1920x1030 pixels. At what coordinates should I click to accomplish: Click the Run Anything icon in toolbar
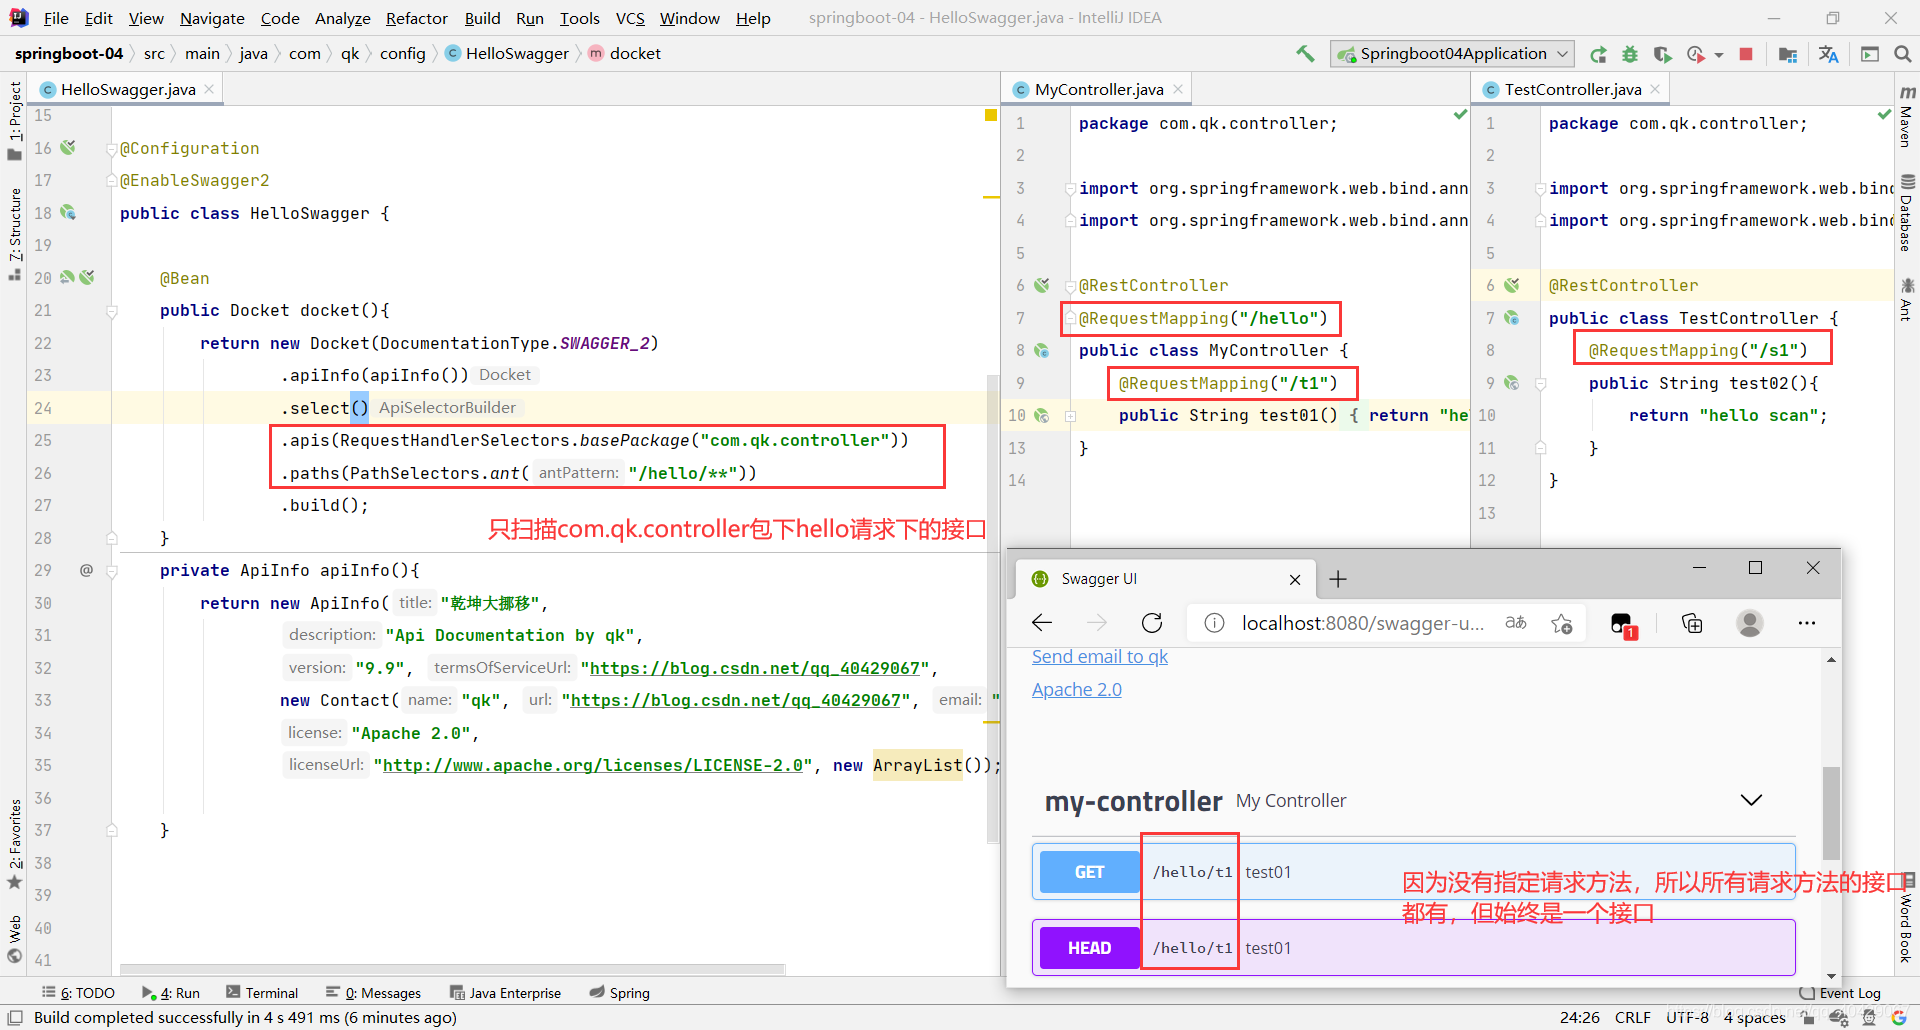1869,54
